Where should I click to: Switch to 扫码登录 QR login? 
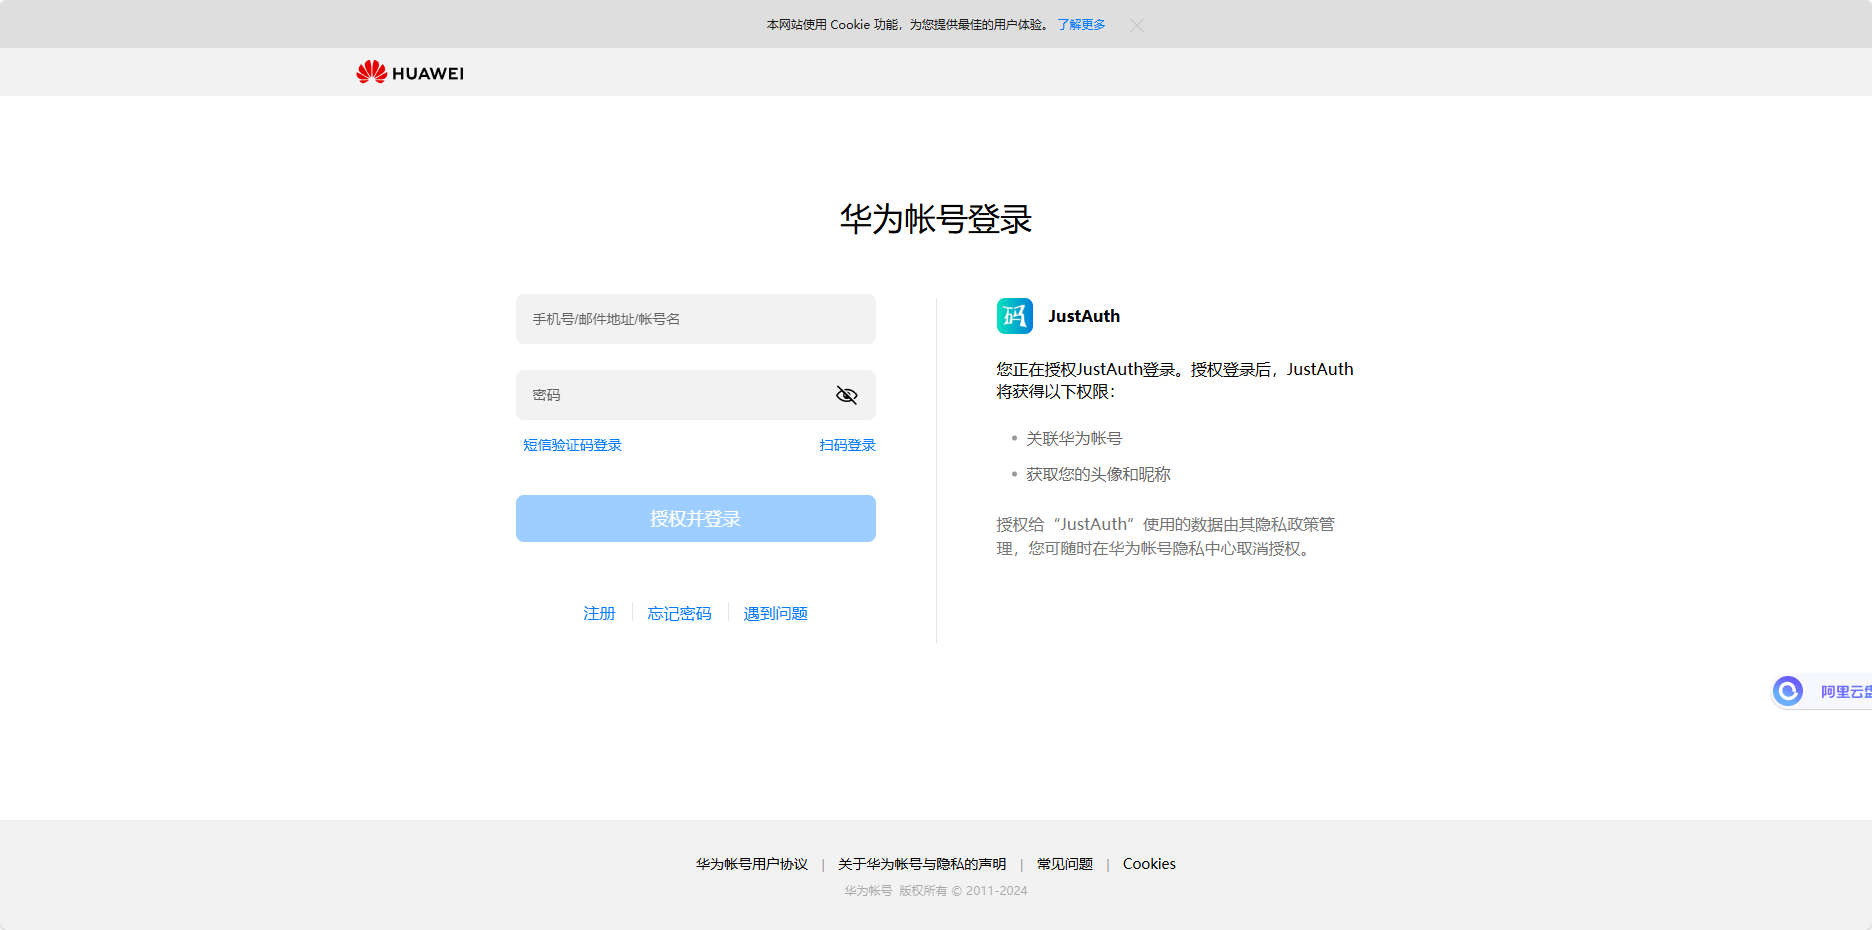tap(848, 445)
